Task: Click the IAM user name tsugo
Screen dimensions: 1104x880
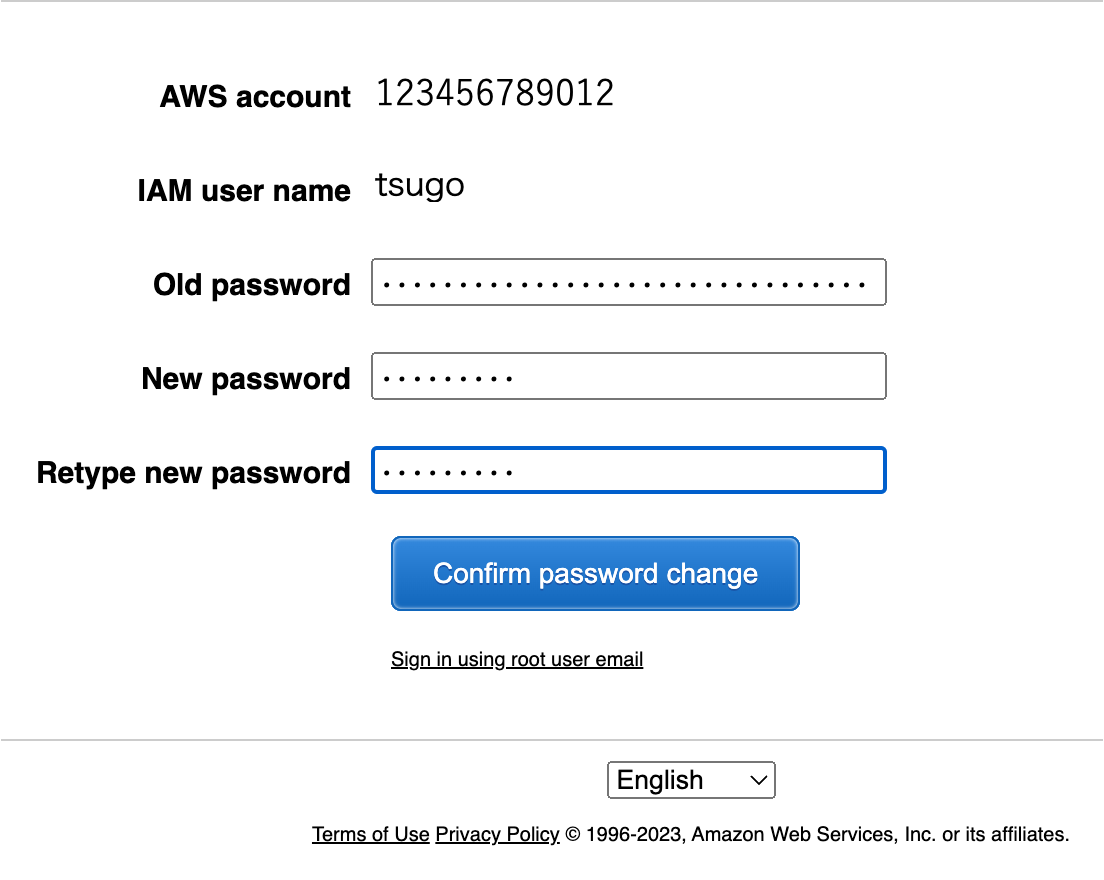Action: (x=419, y=185)
